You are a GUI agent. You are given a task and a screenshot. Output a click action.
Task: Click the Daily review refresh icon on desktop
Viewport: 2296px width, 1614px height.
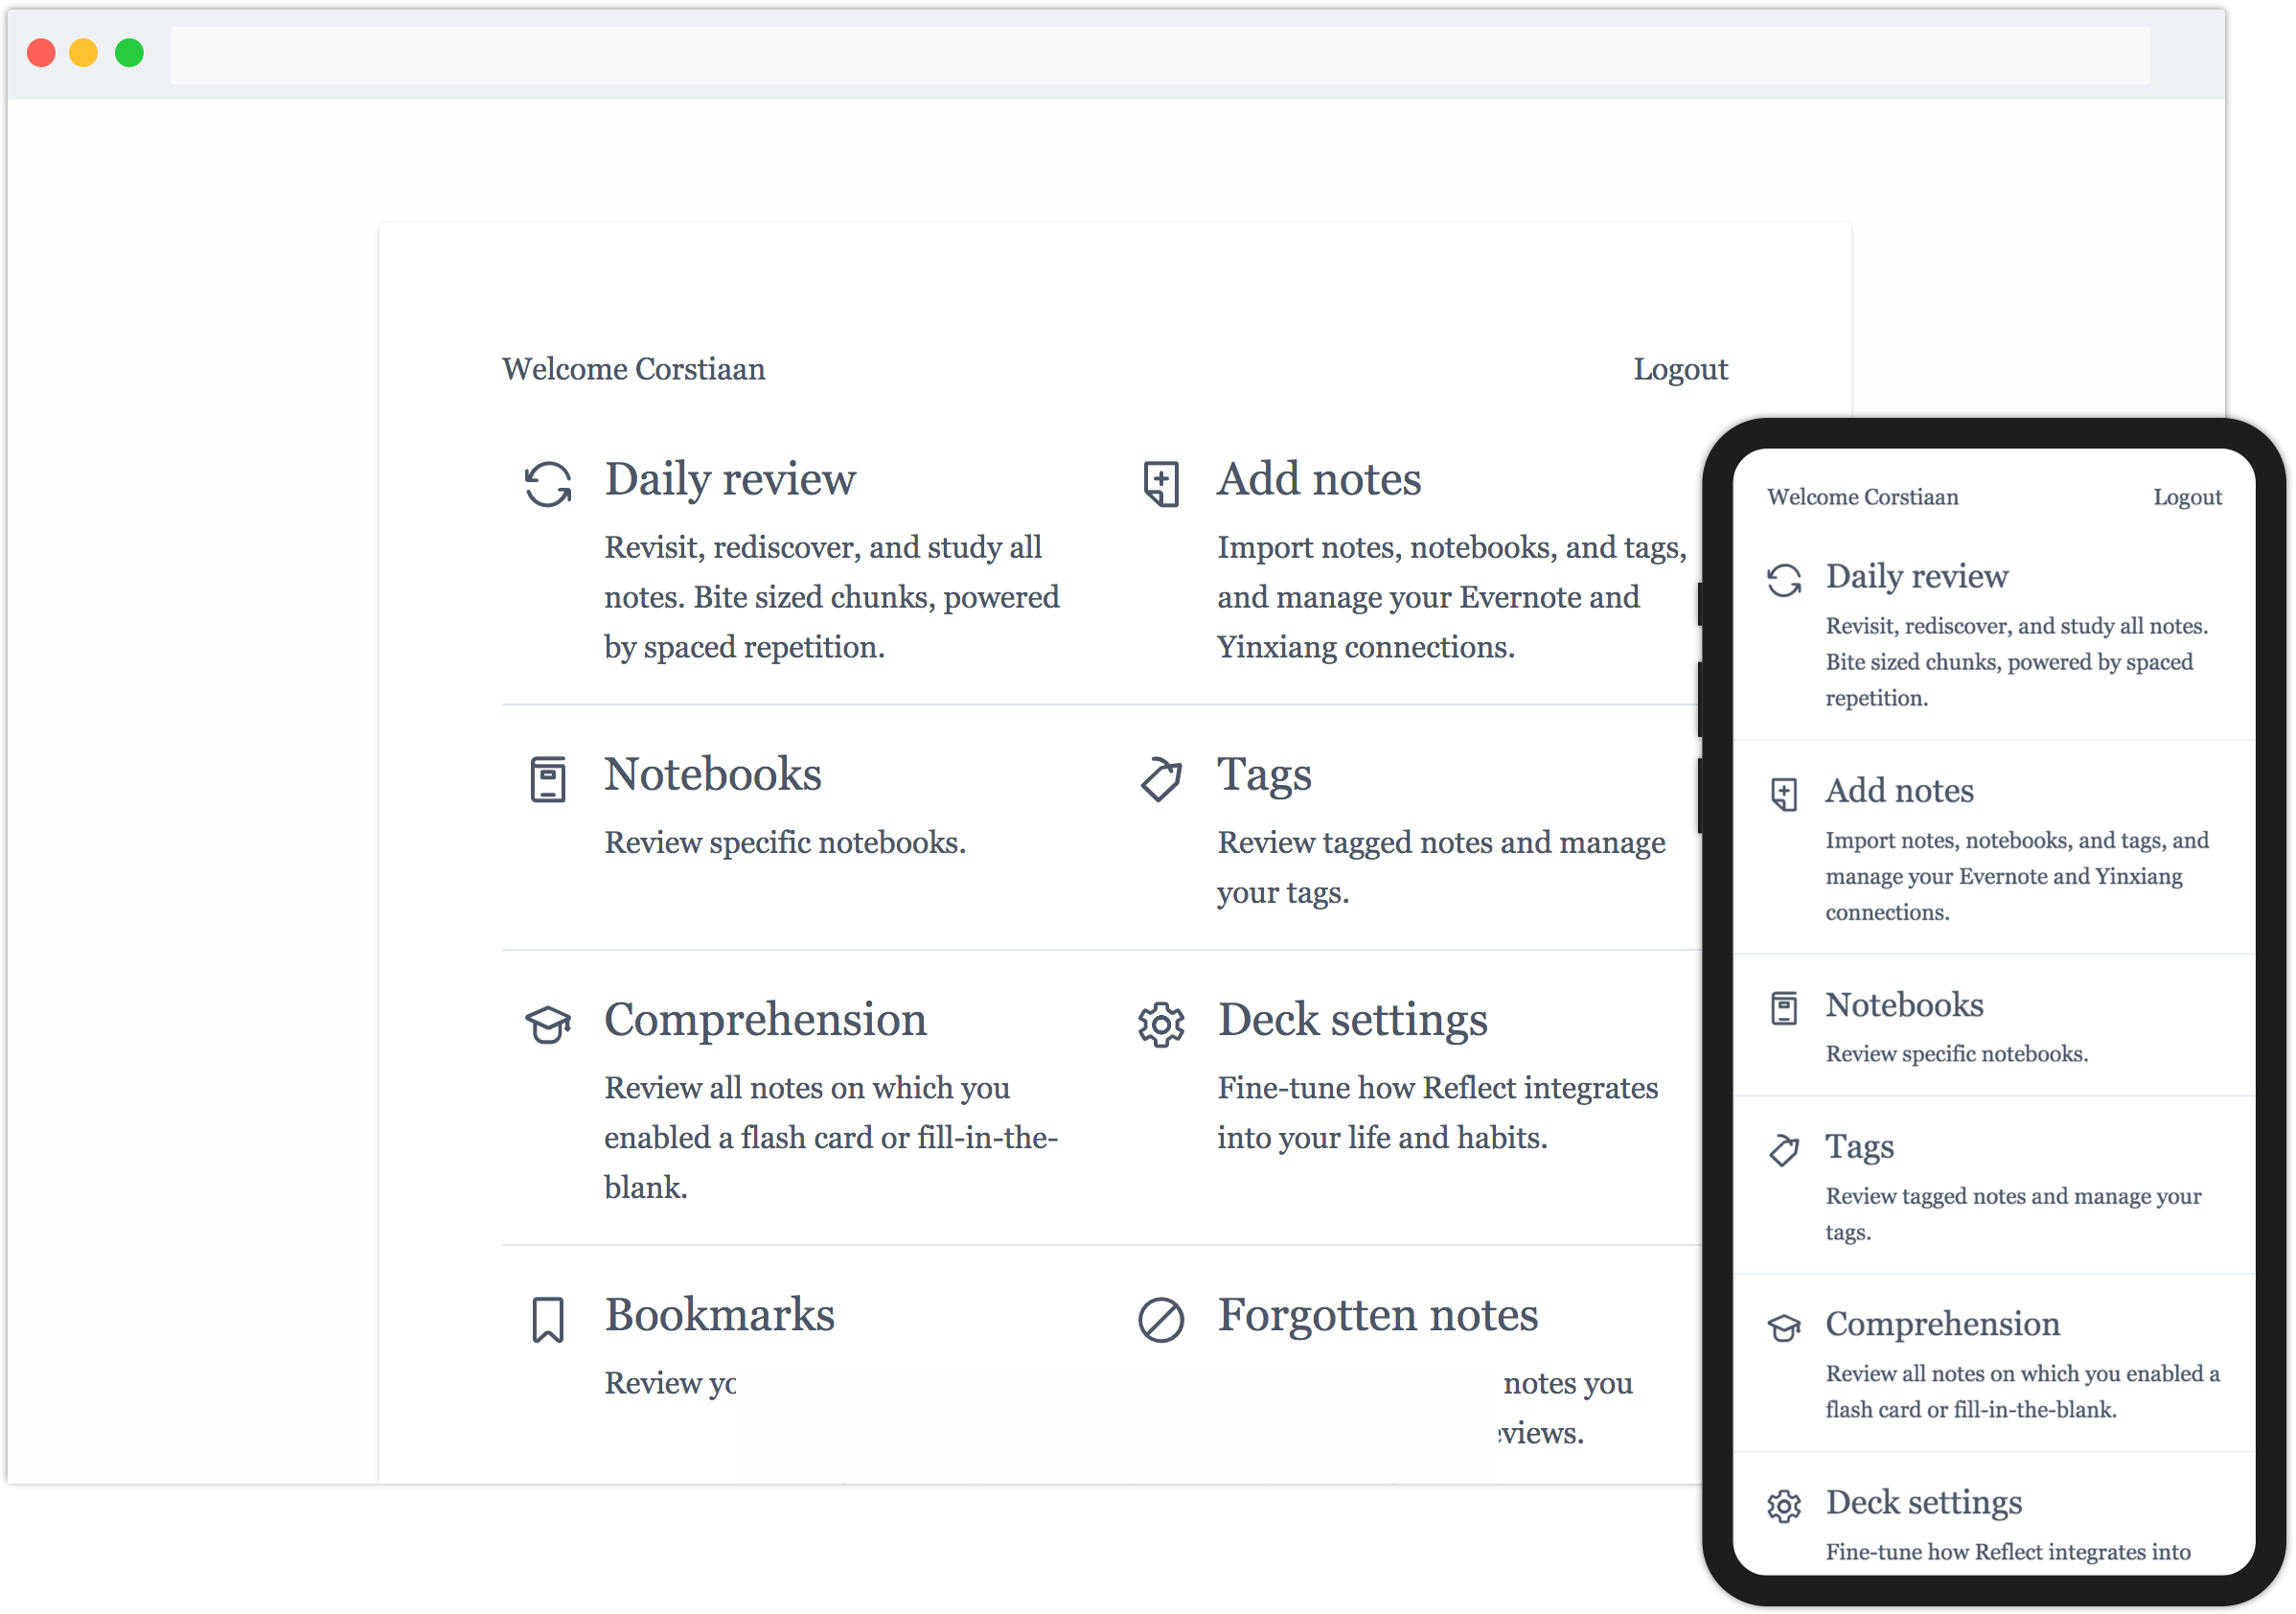pyautogui.click(x=548, y=484)
